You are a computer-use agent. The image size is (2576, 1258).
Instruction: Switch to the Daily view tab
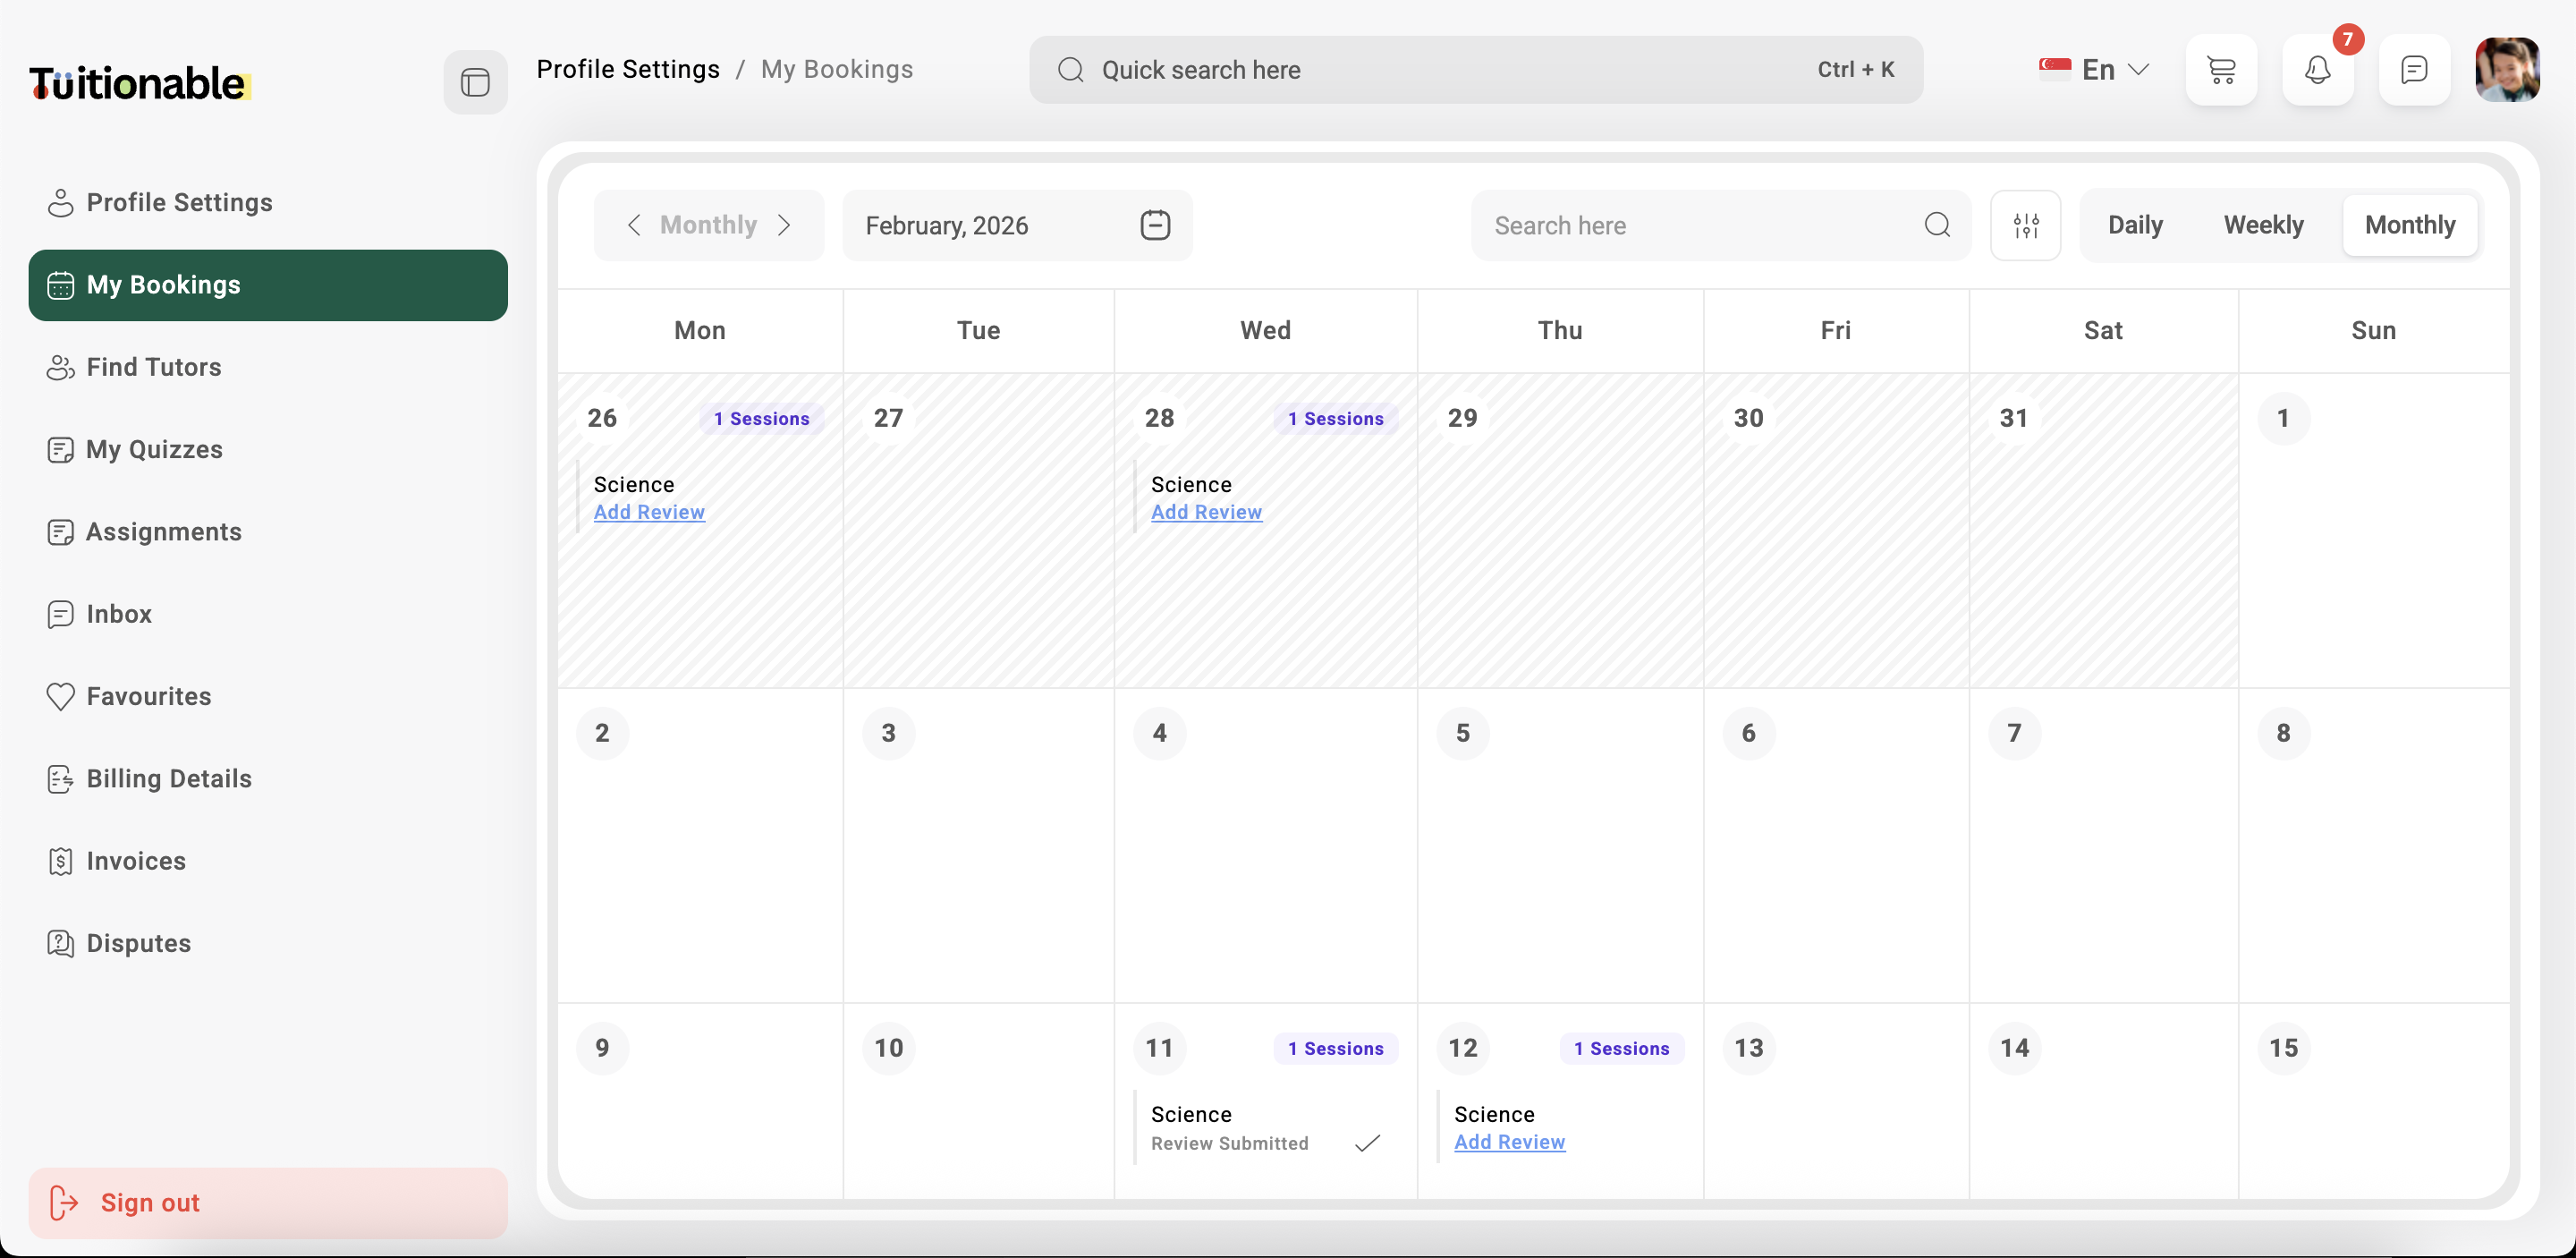(2134, 225)
